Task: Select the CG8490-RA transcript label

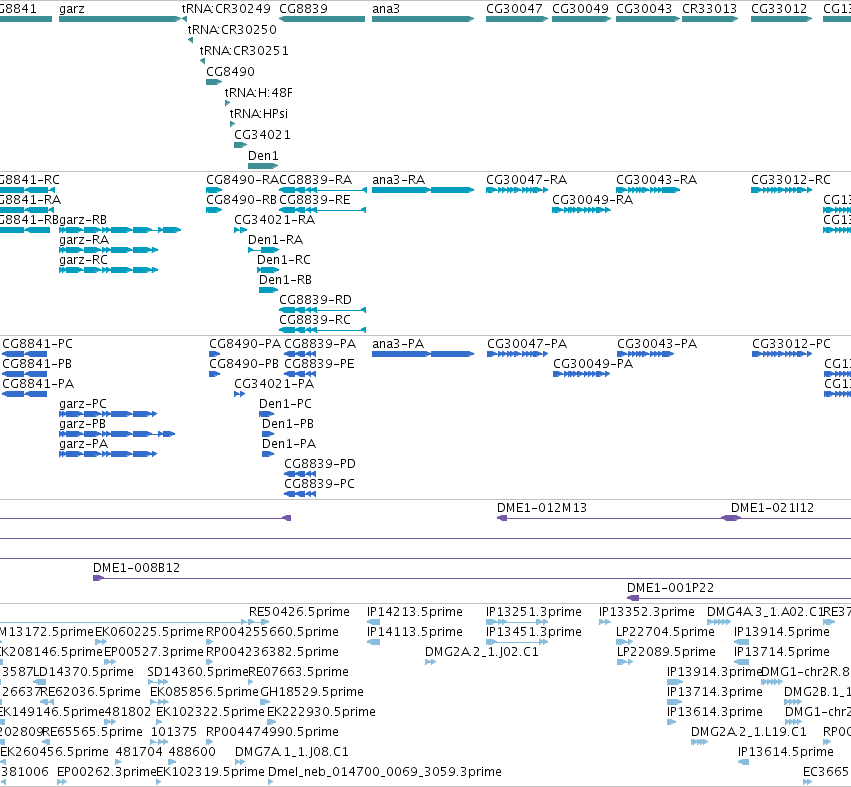Action: coord(242,180)
